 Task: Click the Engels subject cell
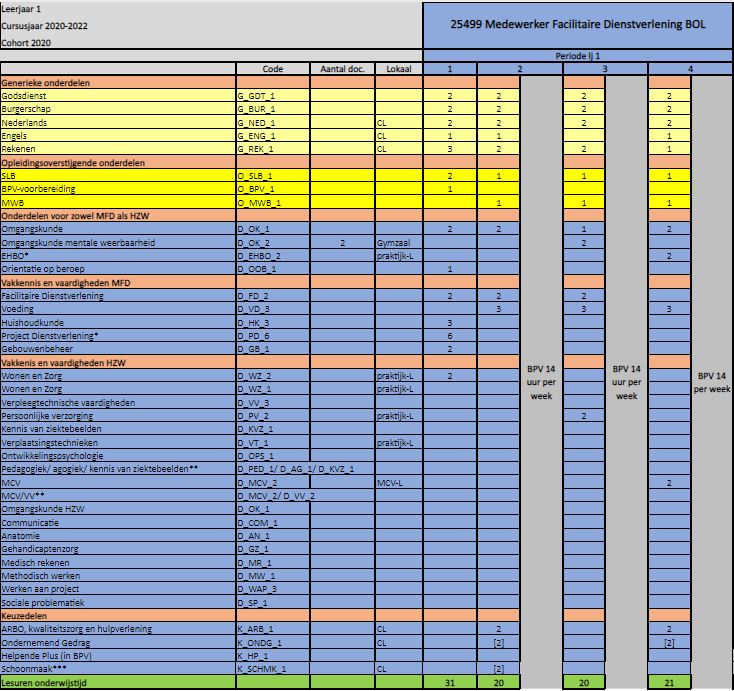[118, 136]
